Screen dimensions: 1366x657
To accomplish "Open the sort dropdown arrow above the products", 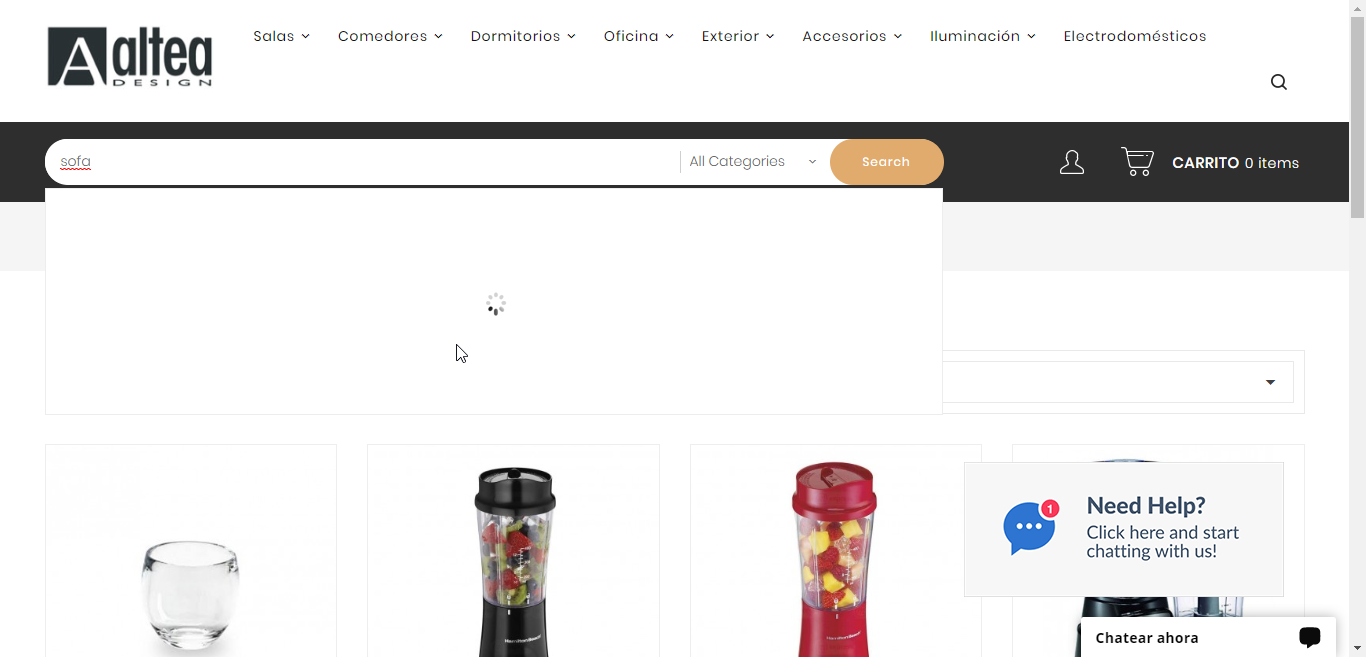I will 1270,382.
